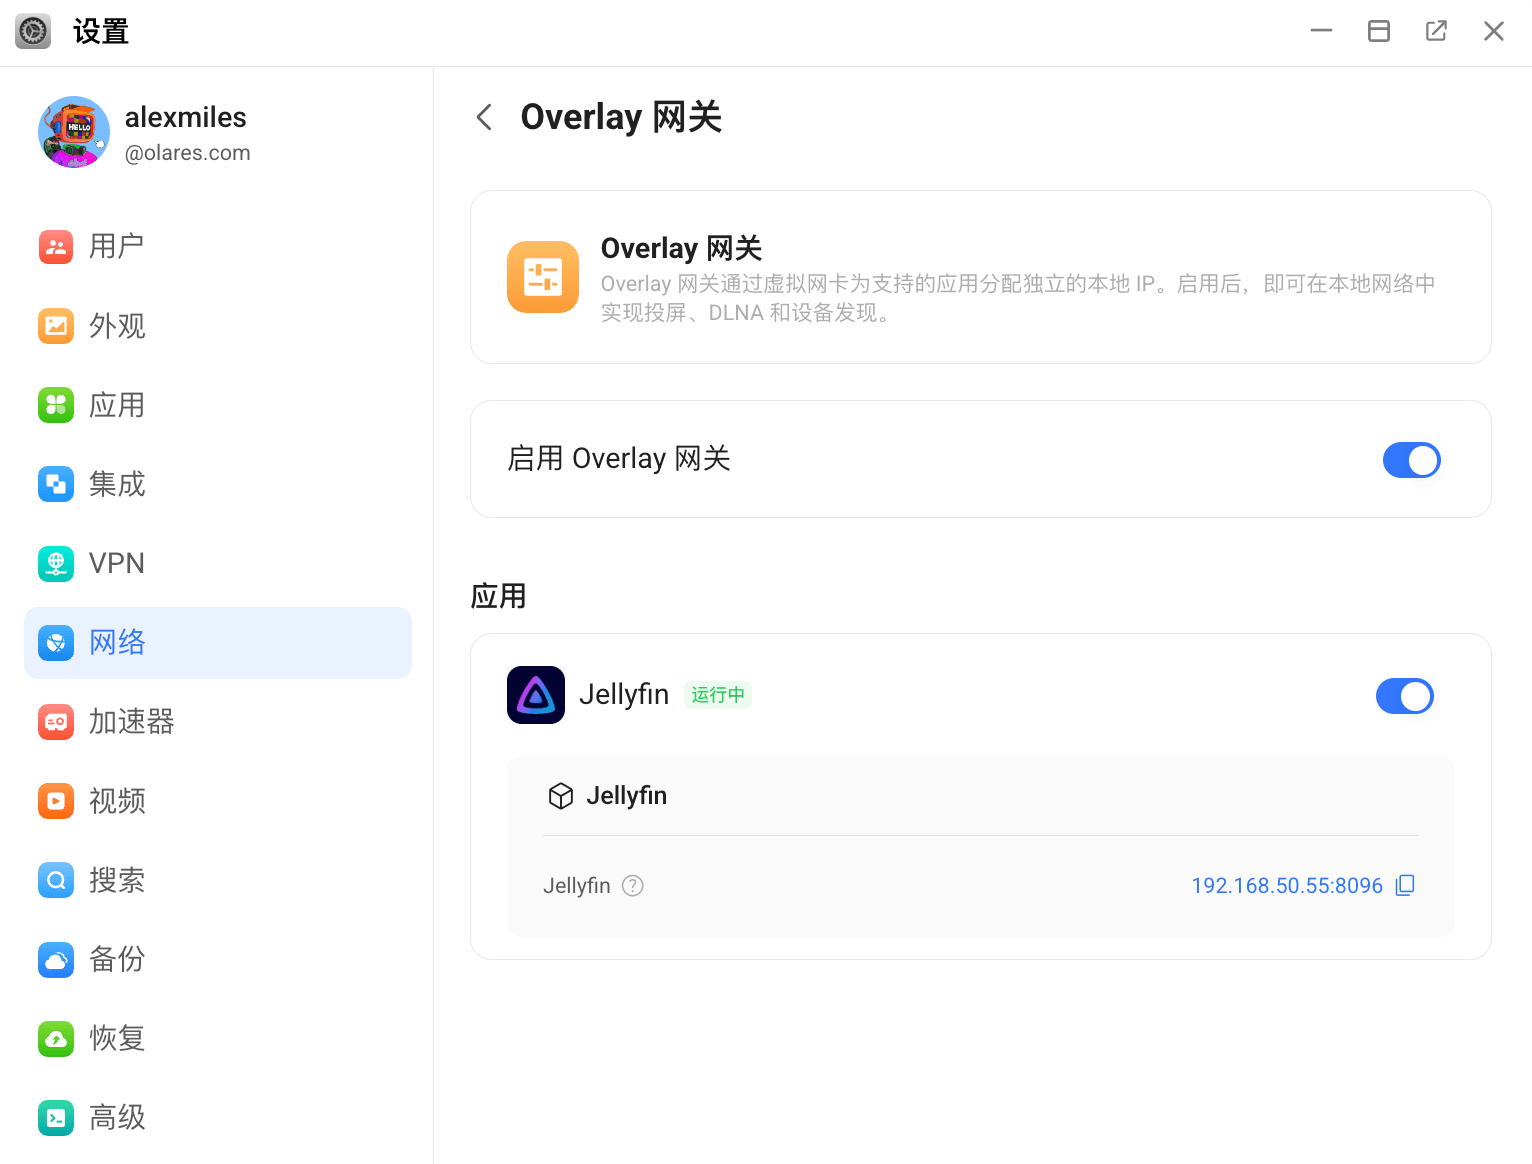1532x1164 pixels.
Task: Click the bold Jellyfin container heading
Action: point(627,796)
